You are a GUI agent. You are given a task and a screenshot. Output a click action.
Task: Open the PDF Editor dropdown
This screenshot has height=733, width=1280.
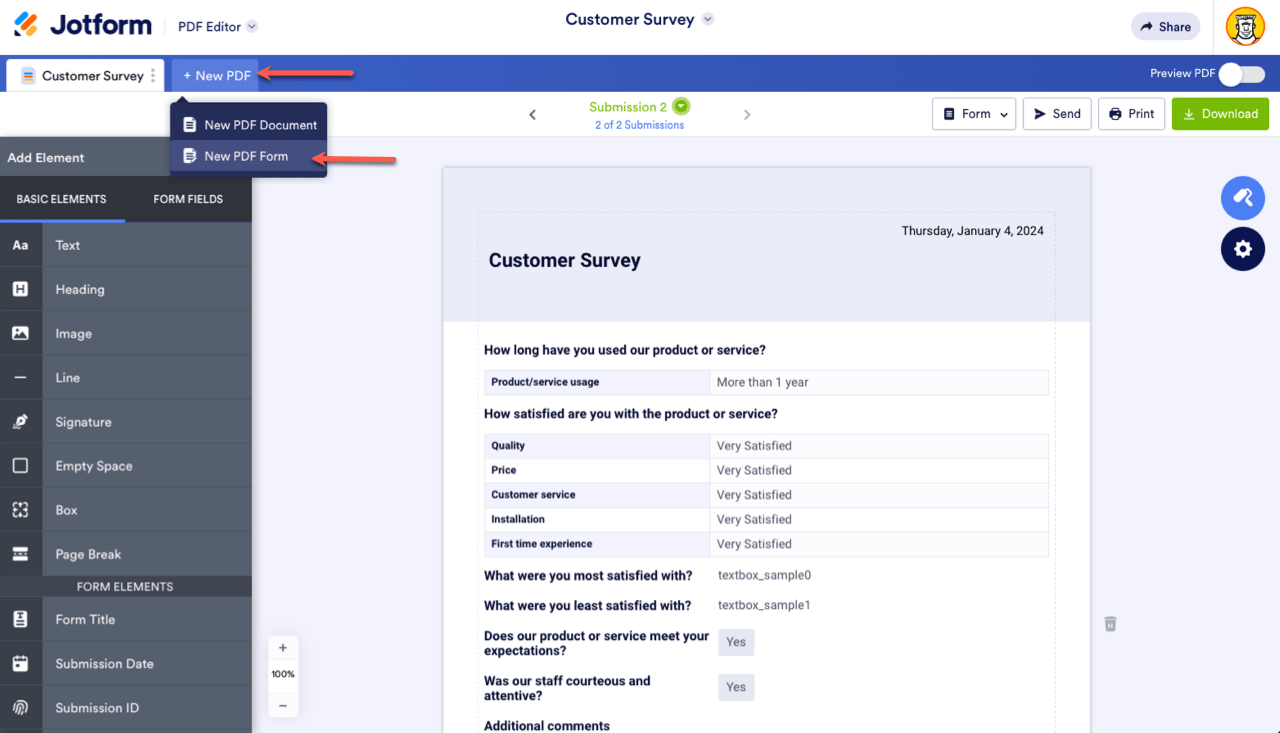point(217,27)
